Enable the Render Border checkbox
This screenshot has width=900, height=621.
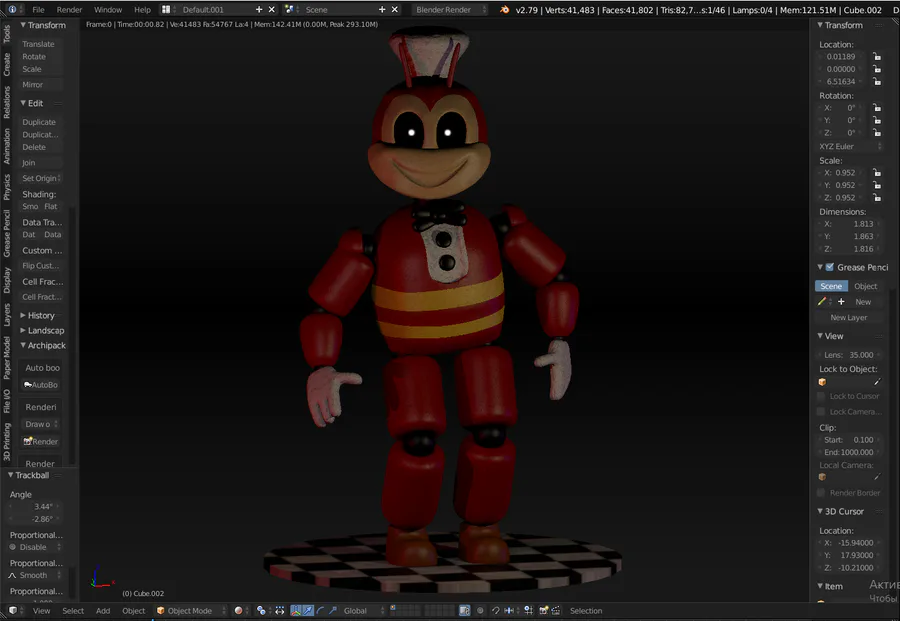tap(821, 492)
